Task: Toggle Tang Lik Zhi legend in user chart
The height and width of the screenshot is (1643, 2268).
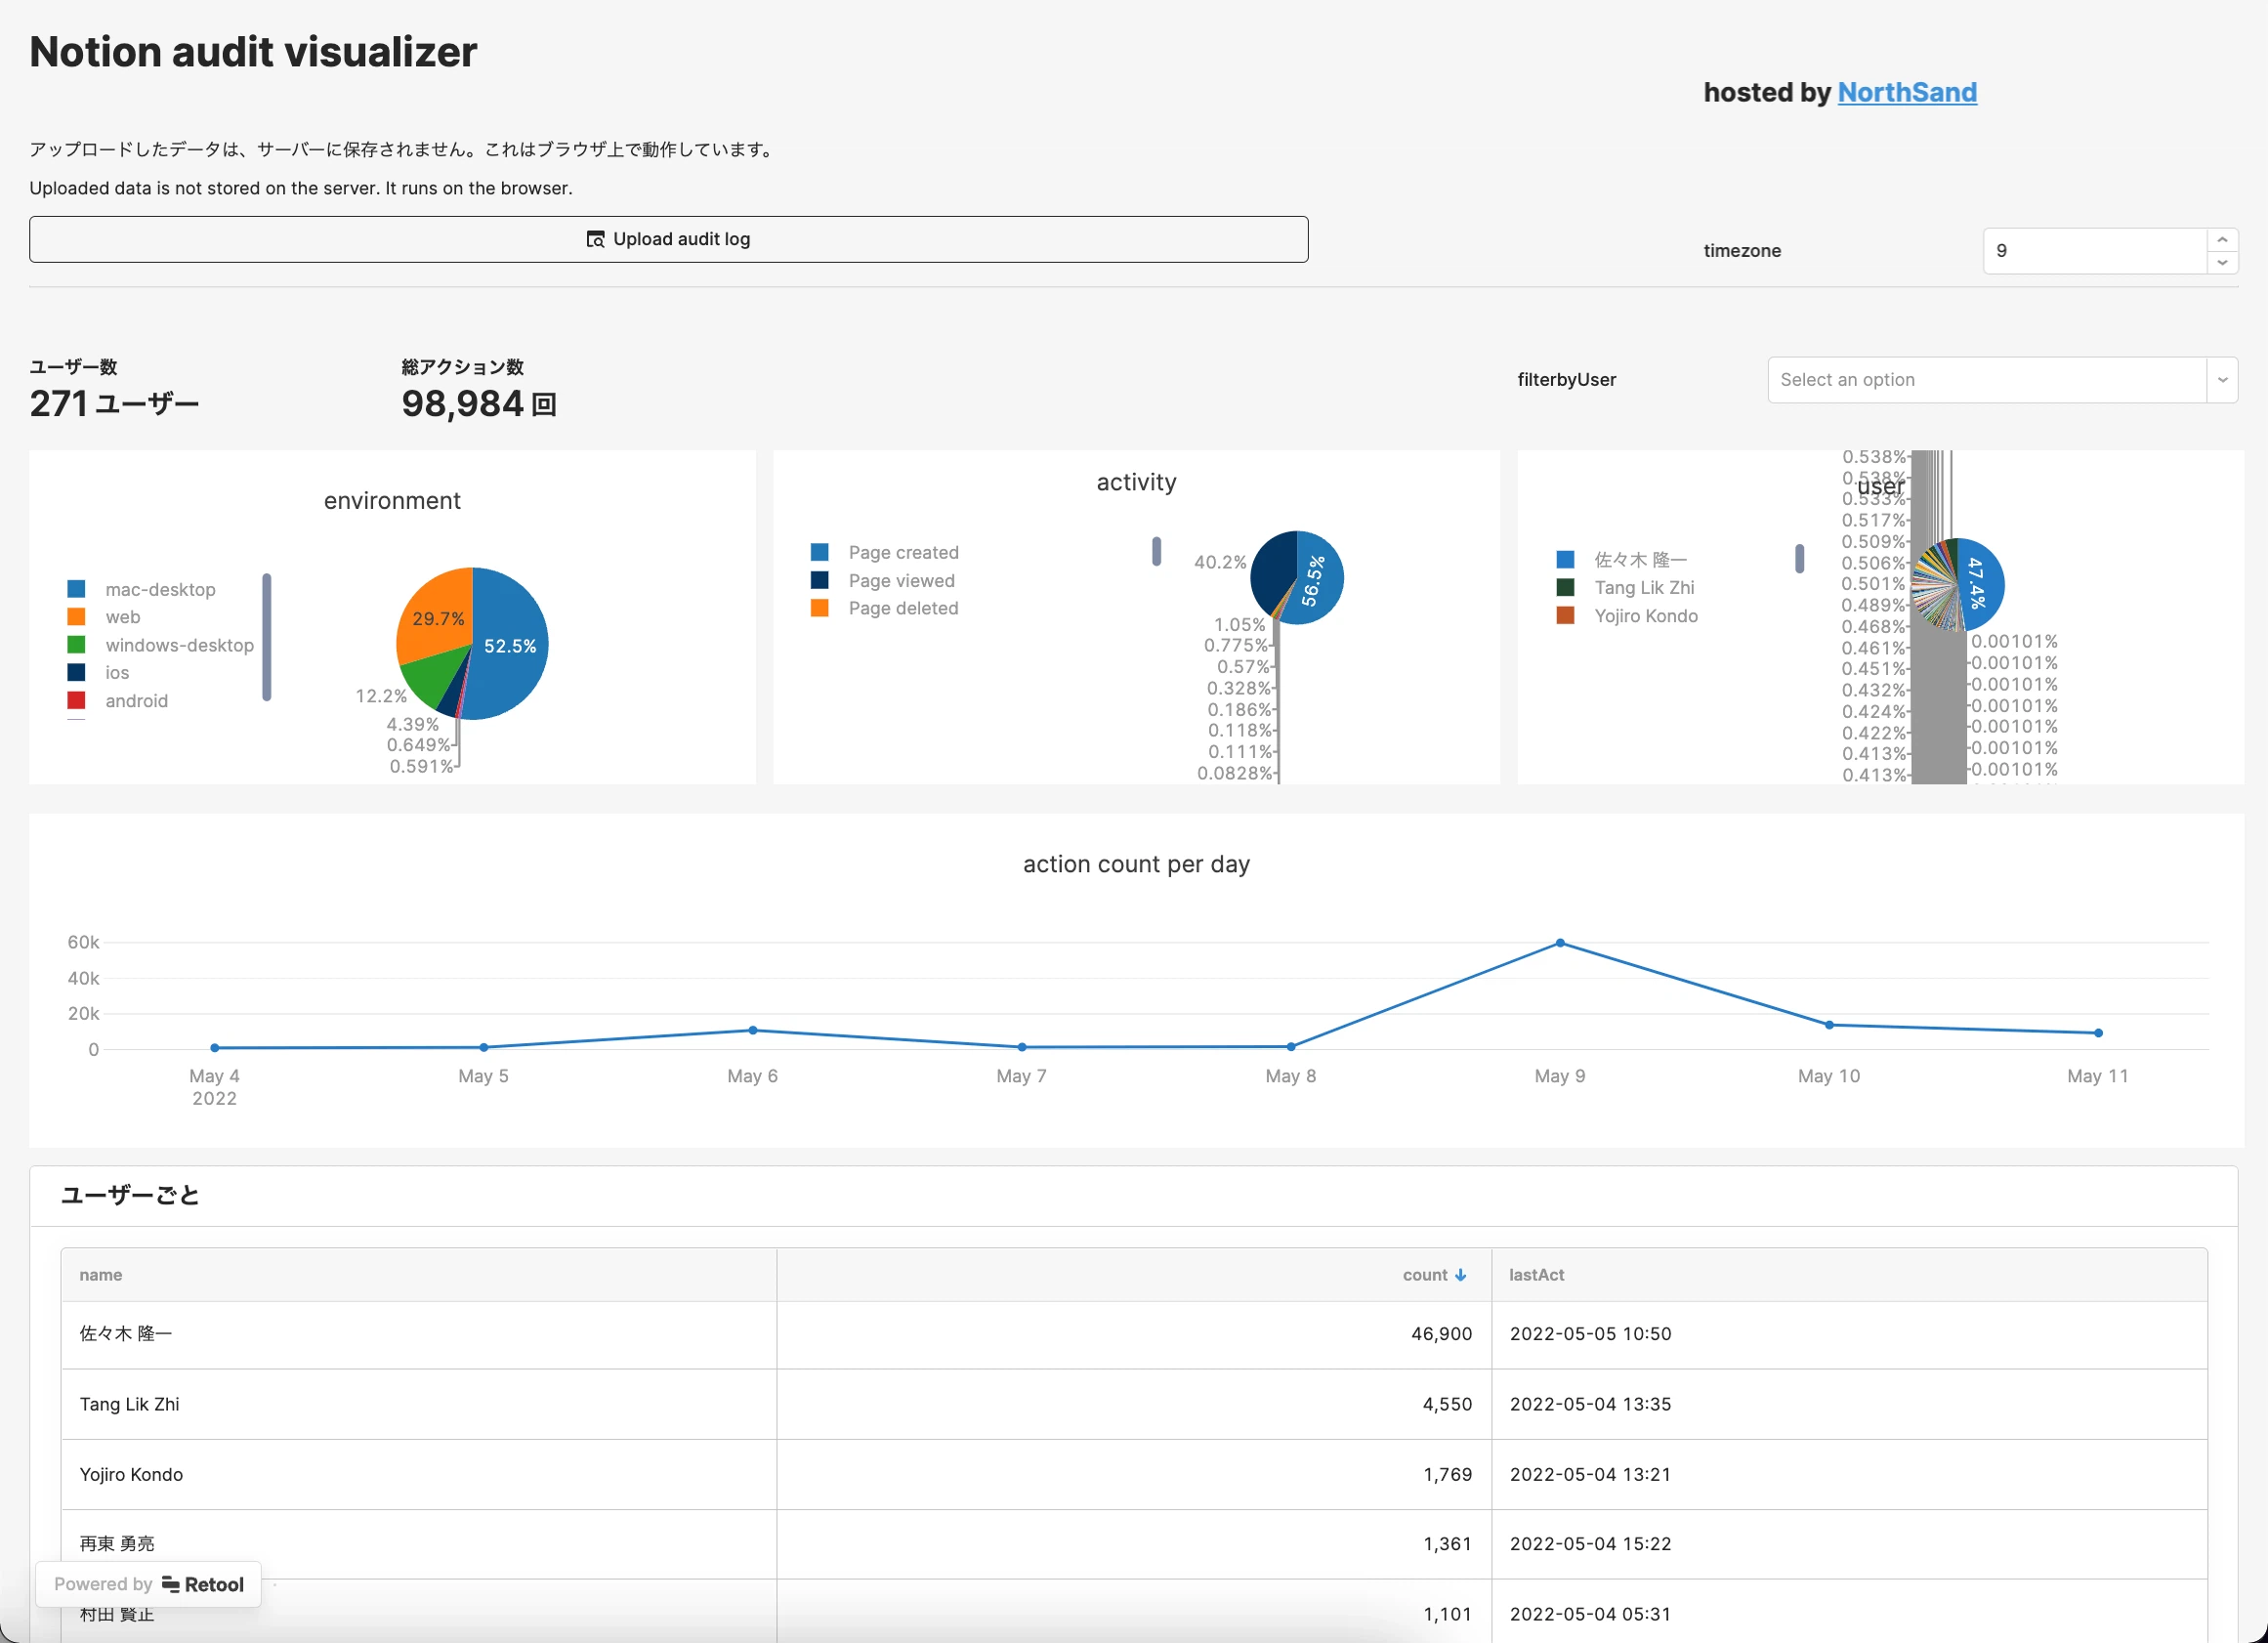Action: tap(1643, 588)
